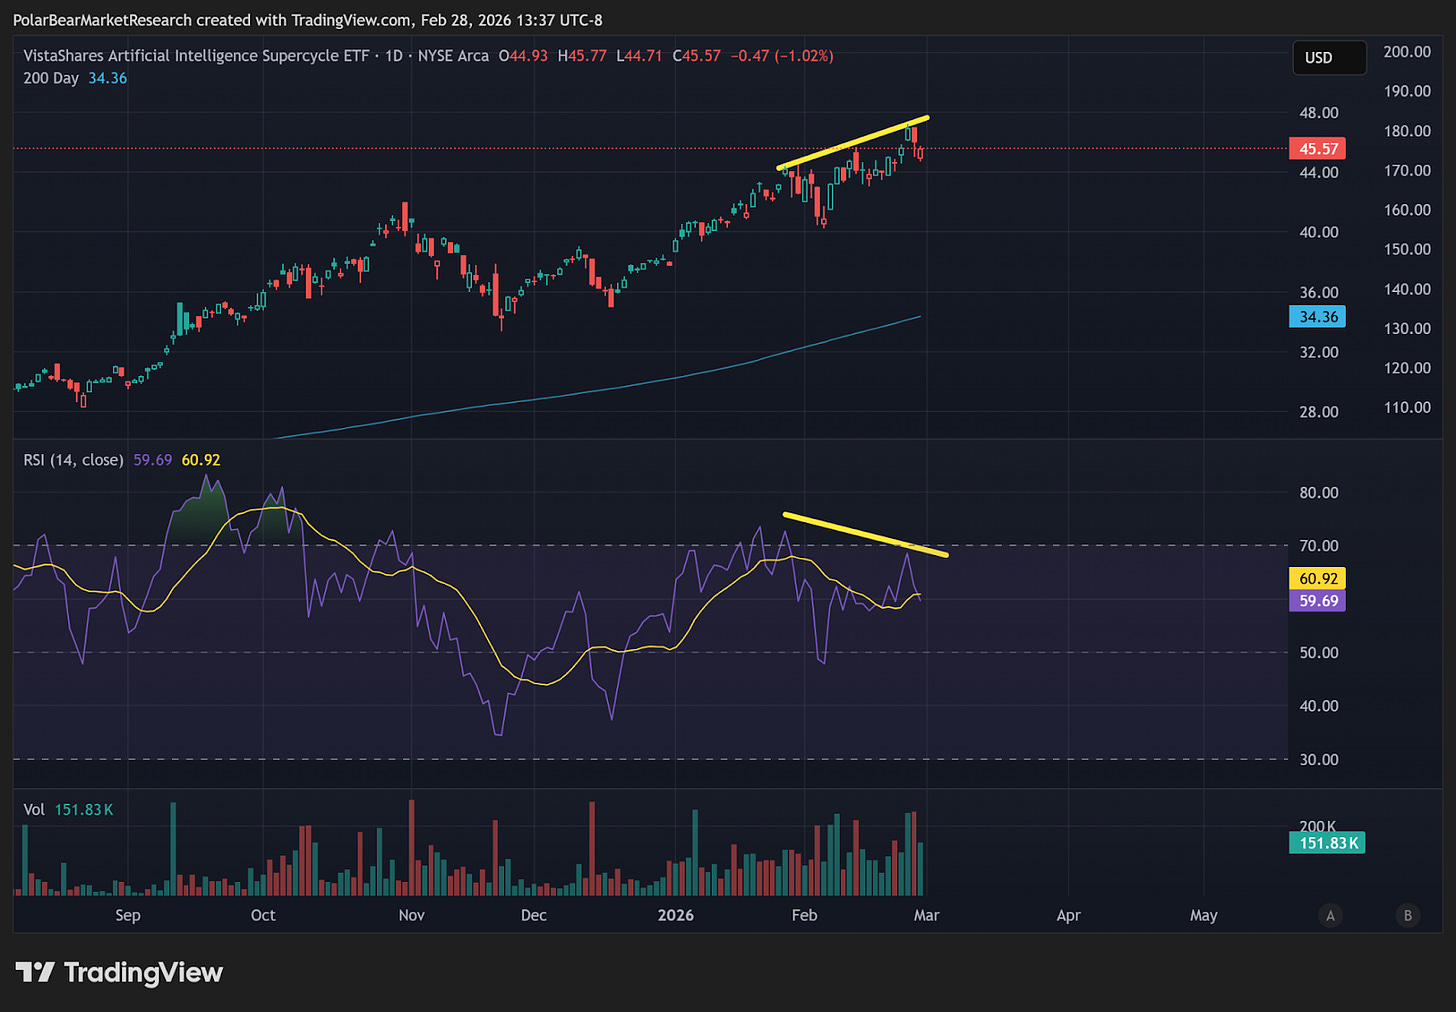Click the 200 Day value label 34.36

tap(1318, 317)
